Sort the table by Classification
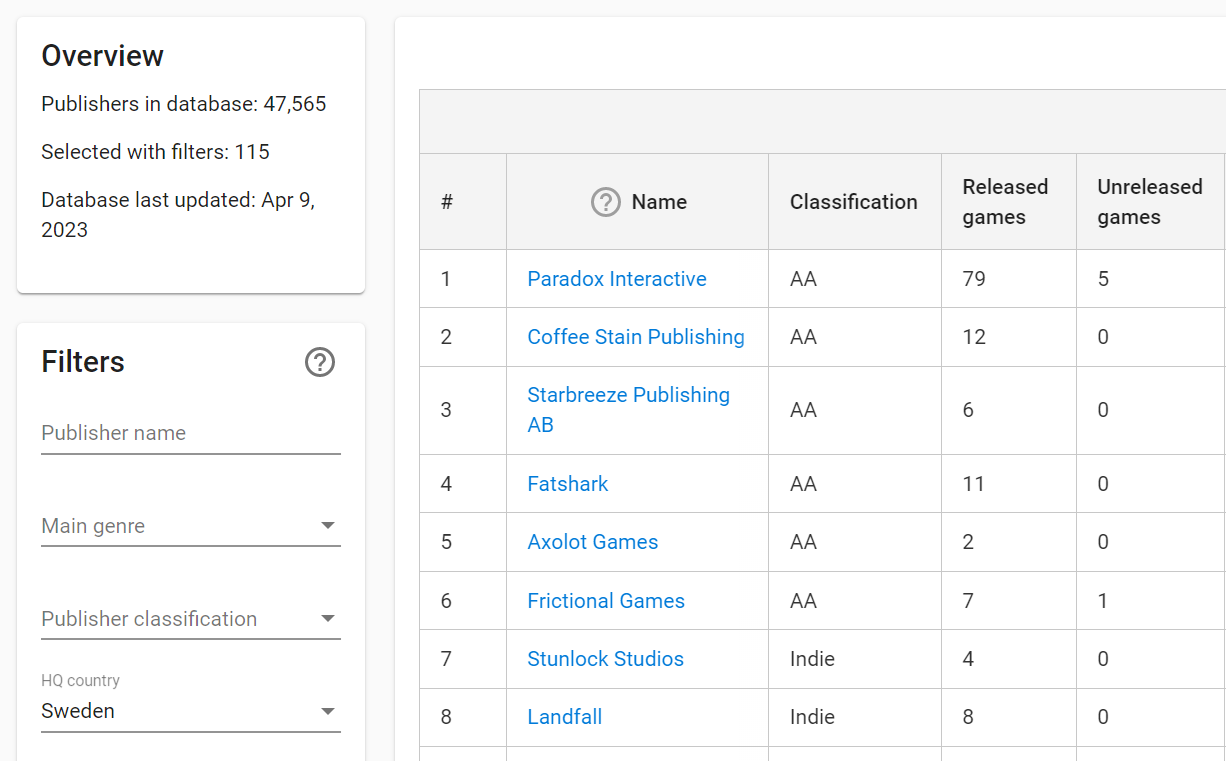 (x=853, y=201)
